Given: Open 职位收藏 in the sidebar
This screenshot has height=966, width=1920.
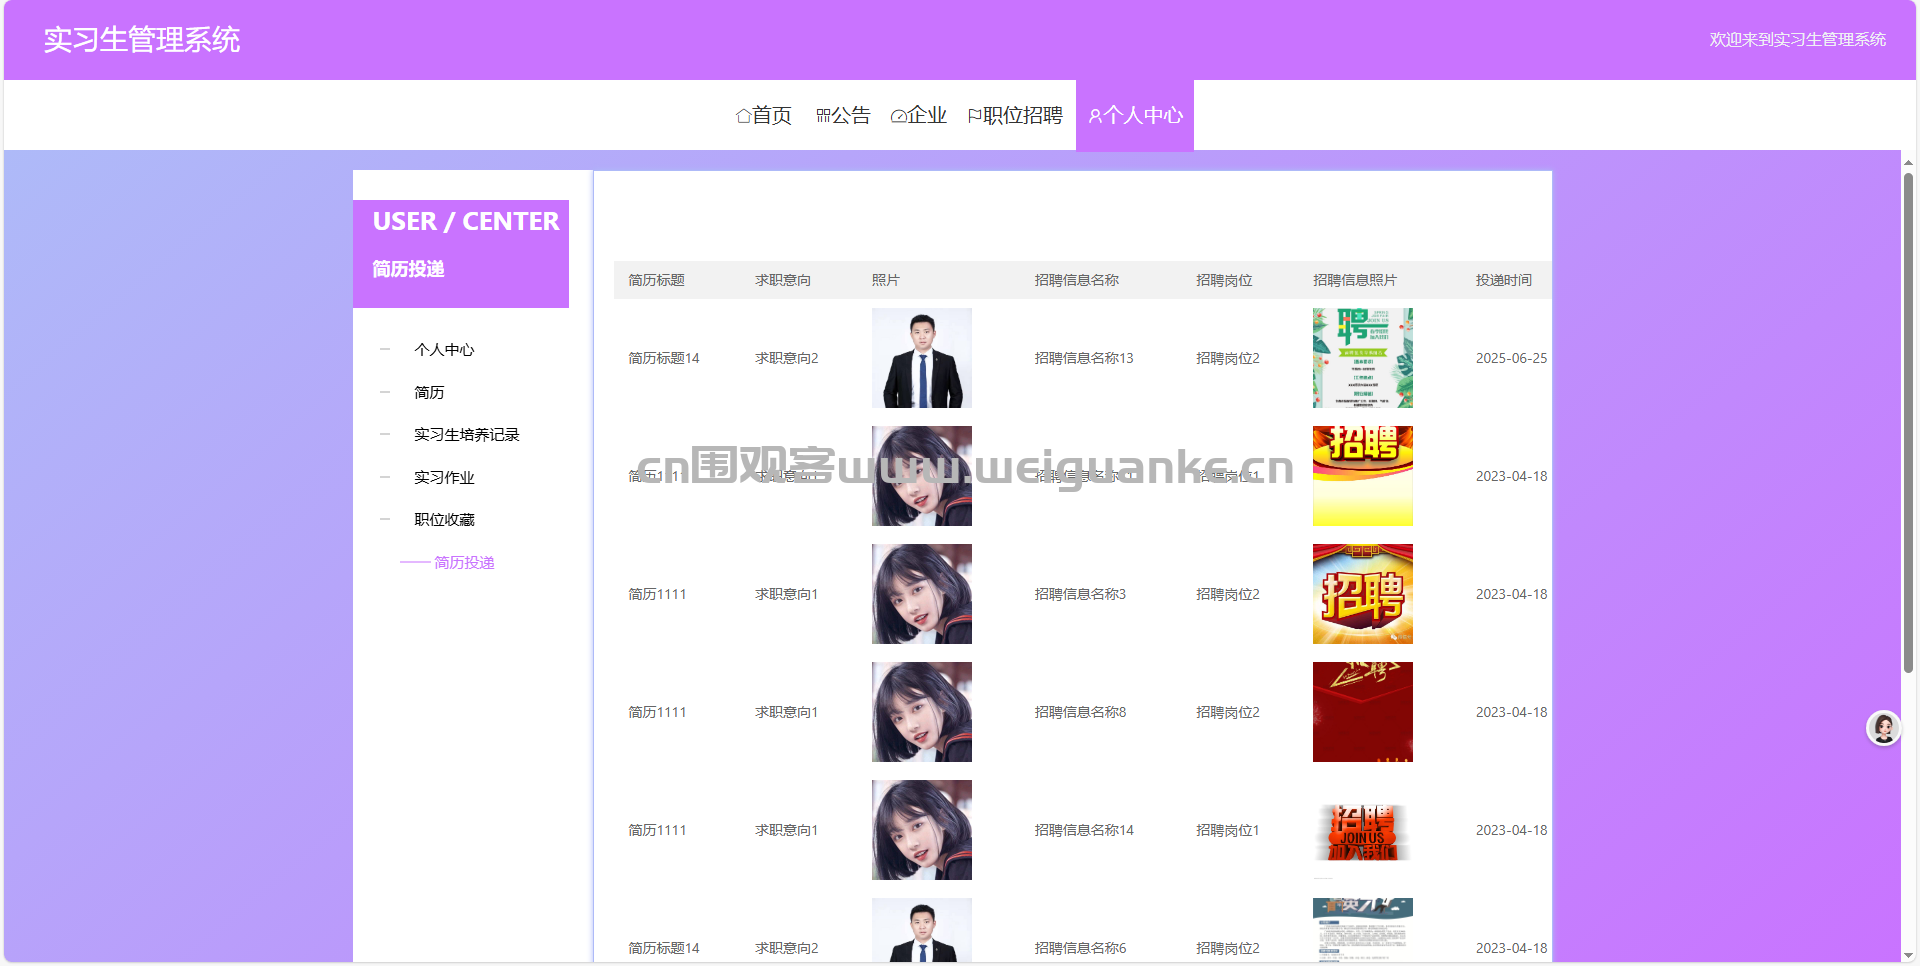Looking at the screenshot, I should tap(444, 520).
